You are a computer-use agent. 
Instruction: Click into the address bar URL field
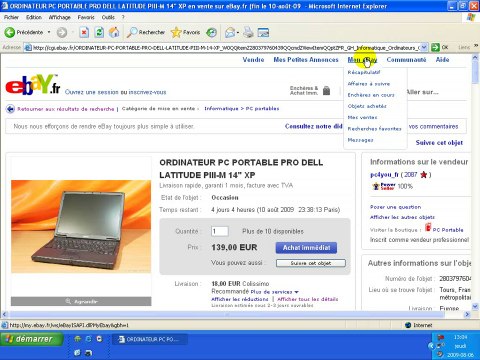222,48
